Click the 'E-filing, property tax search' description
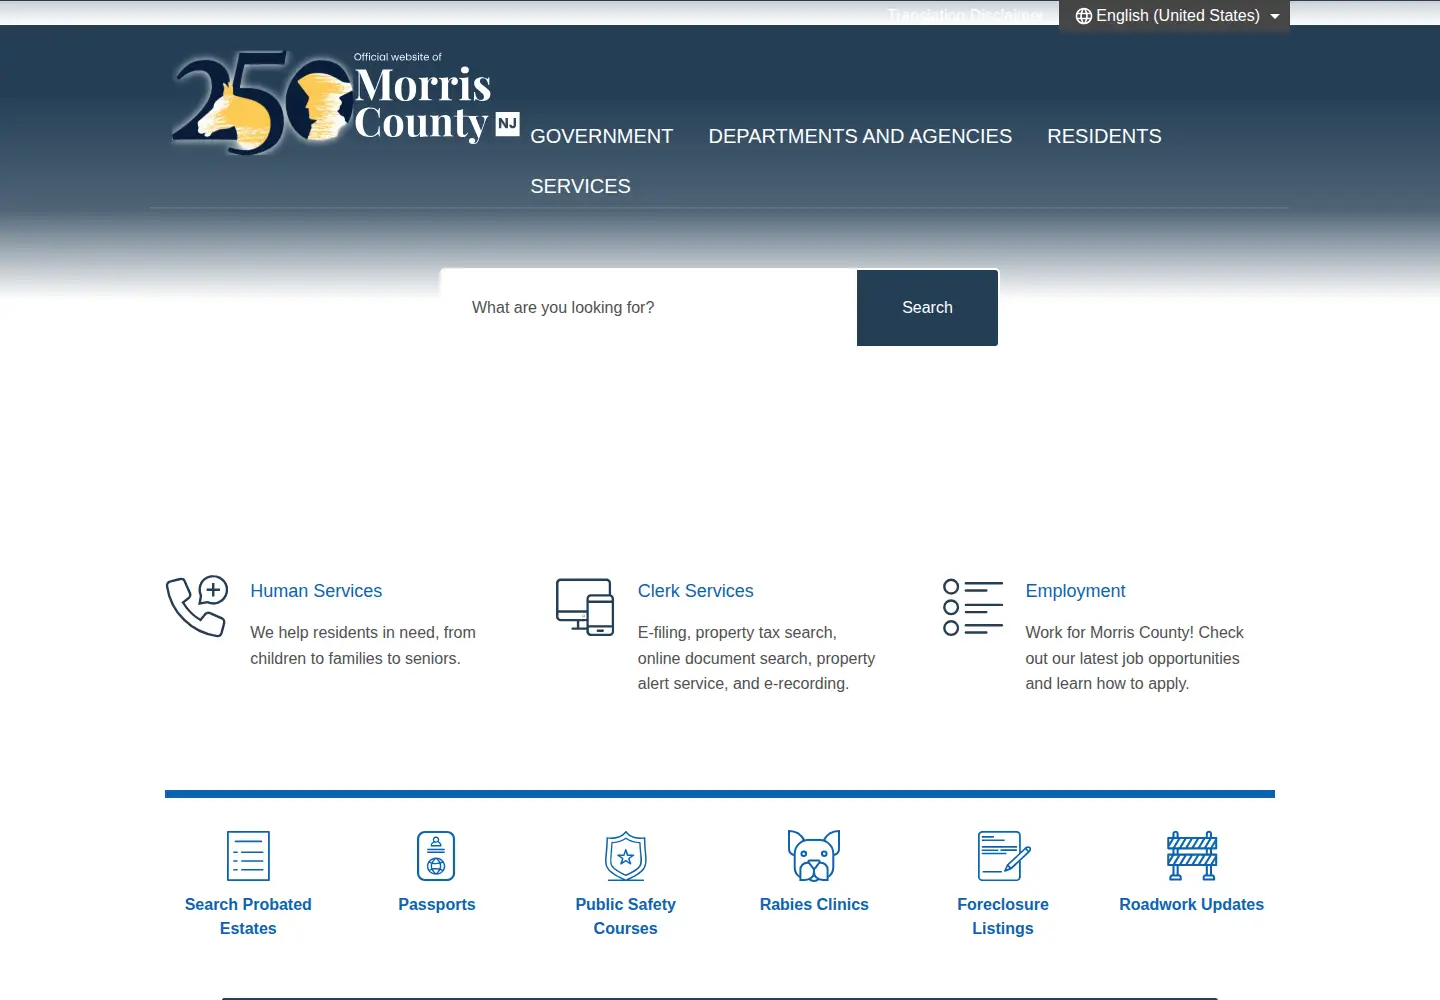This screenshot has height=1000, width=1440. pos(756,658)
